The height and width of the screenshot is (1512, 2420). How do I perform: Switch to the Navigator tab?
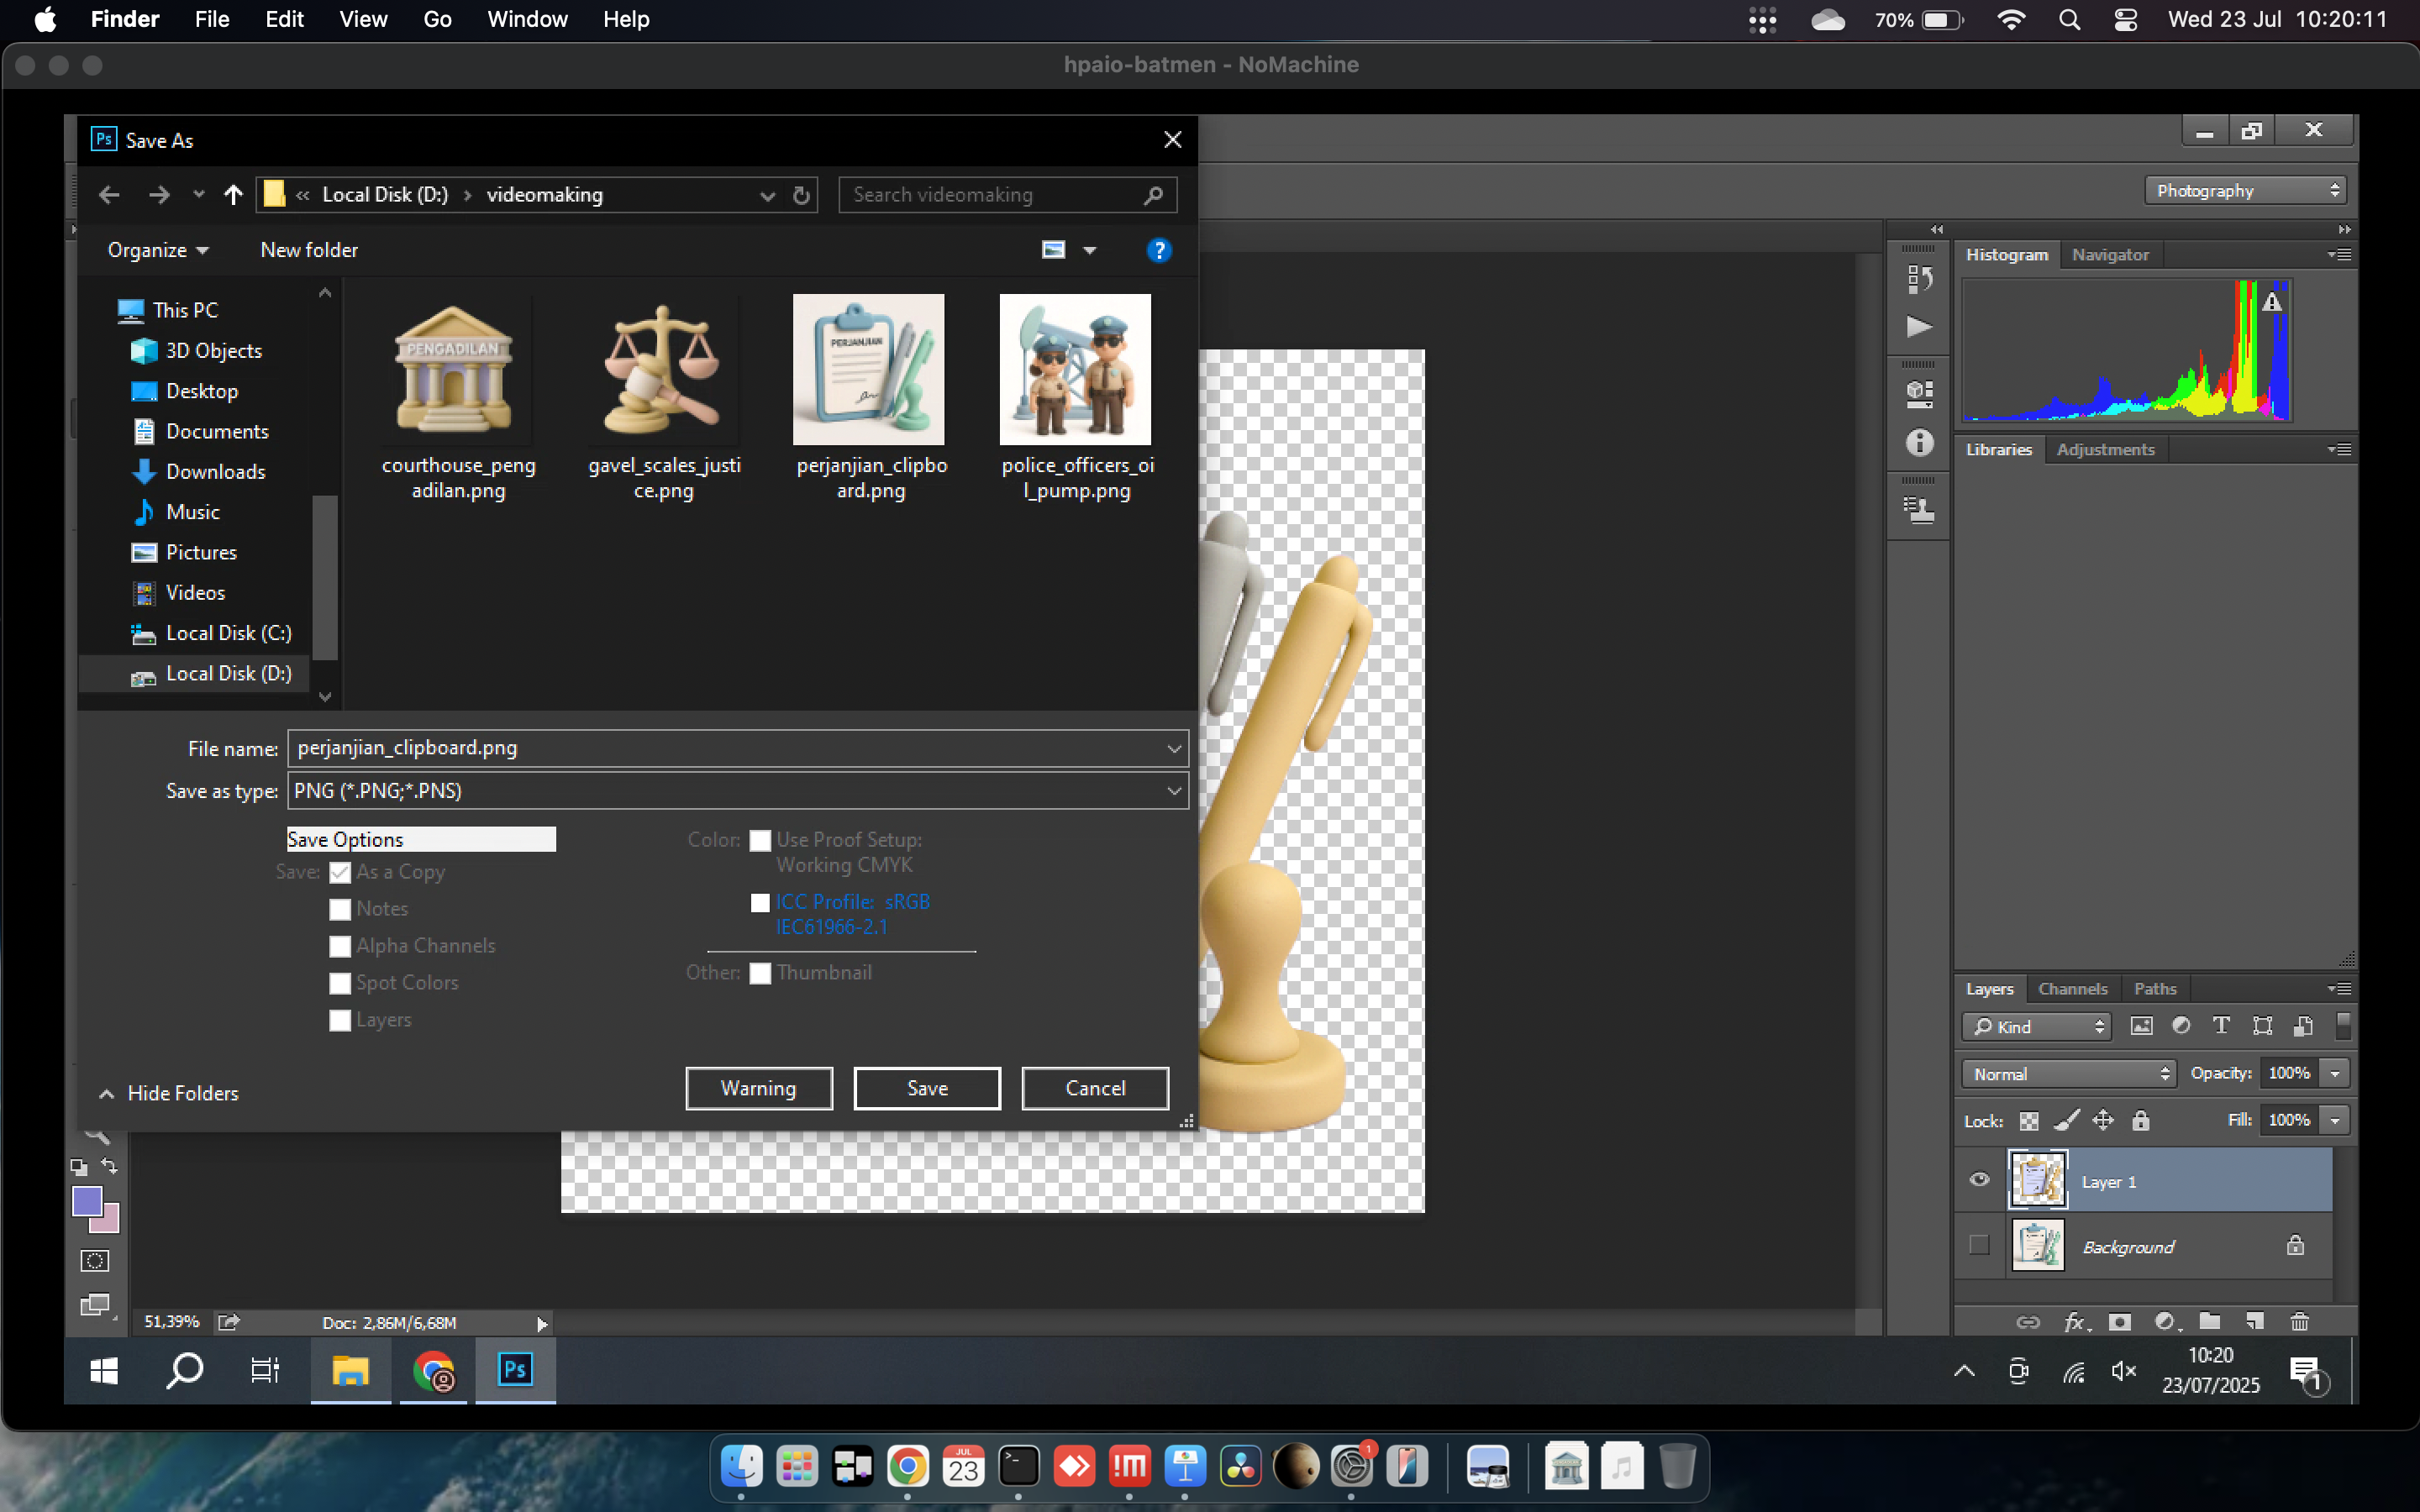pyautogui.click(x=2109, y=255)
